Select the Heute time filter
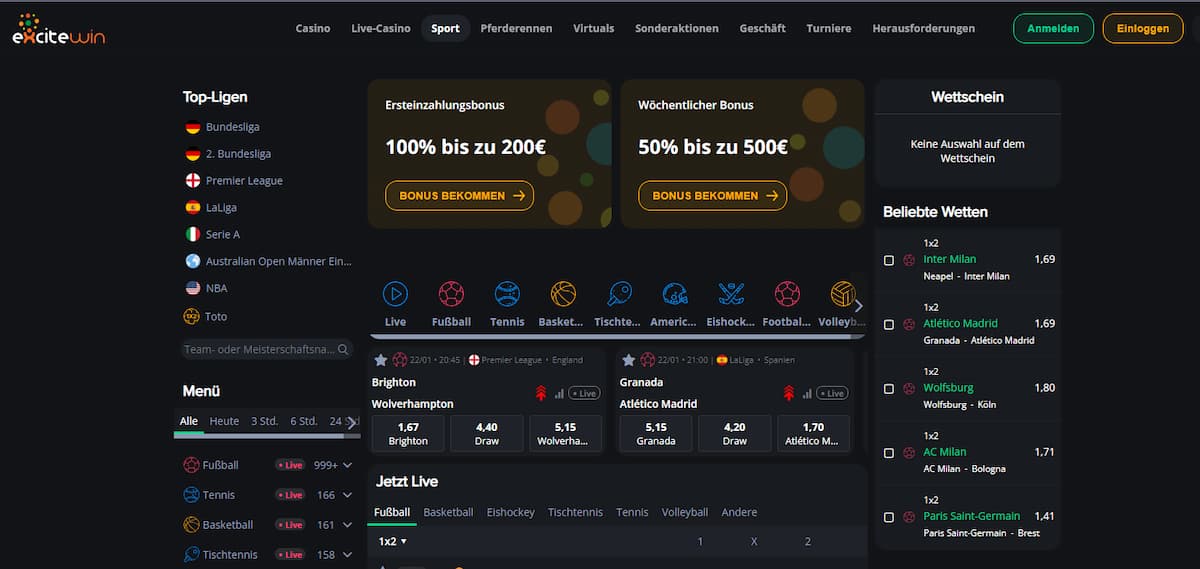 tap(224, 421)
